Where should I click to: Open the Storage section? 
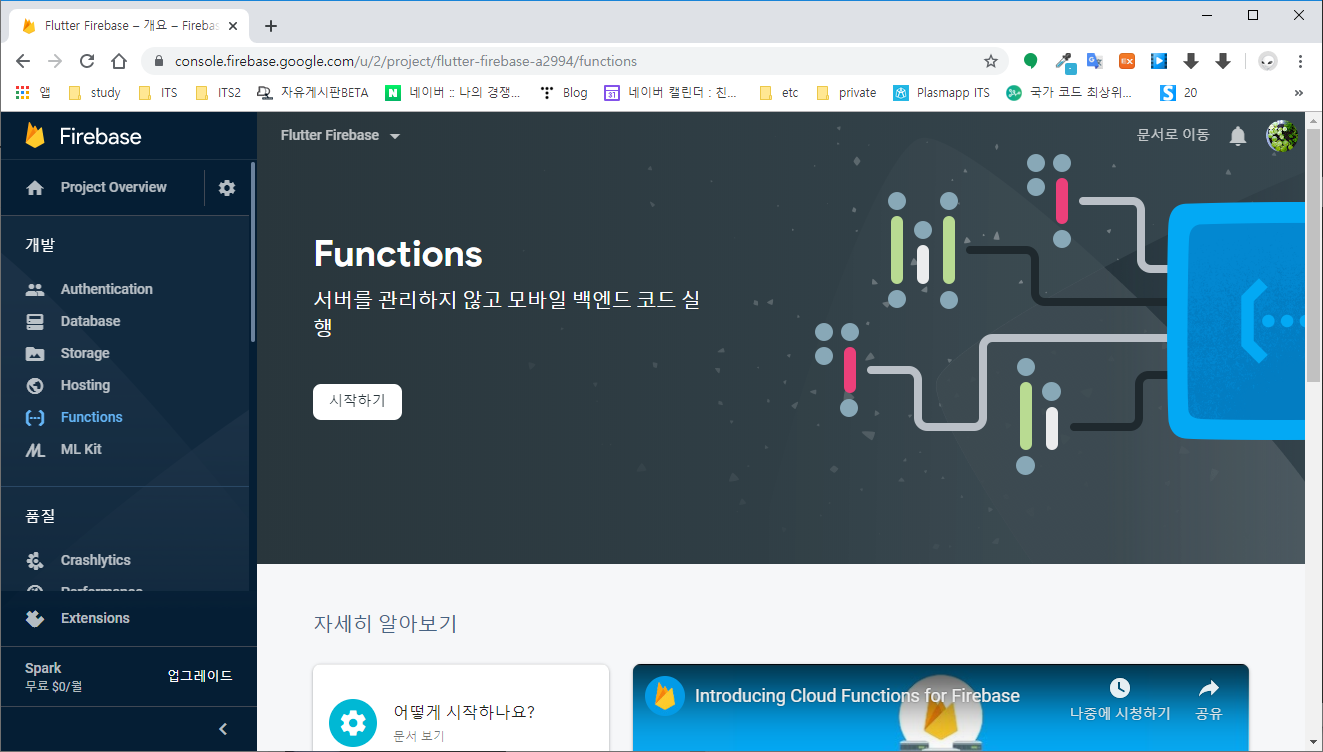click(85, 353)
